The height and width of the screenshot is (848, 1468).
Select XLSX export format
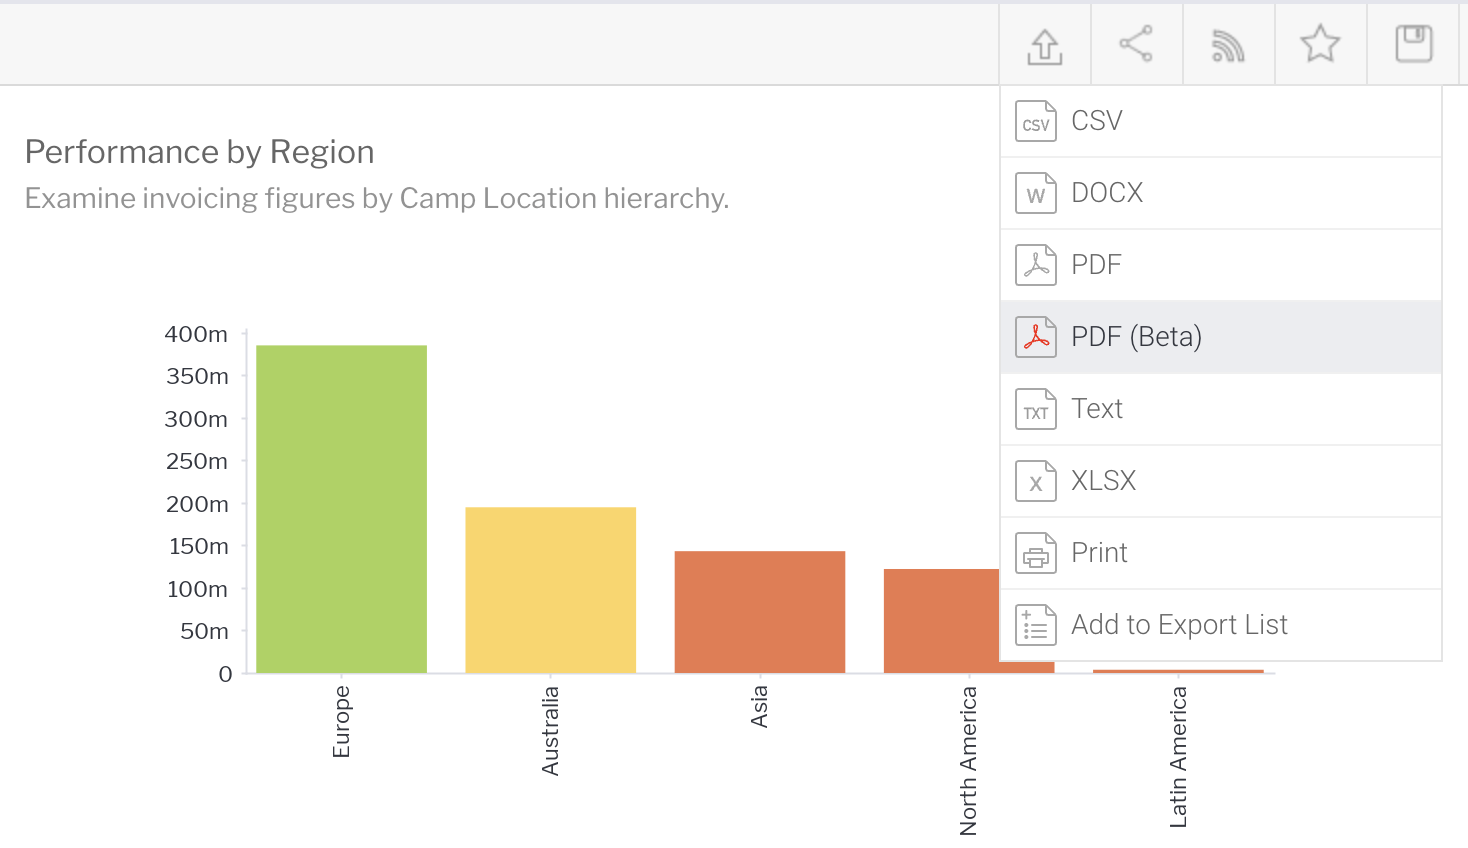[1103, 481]
